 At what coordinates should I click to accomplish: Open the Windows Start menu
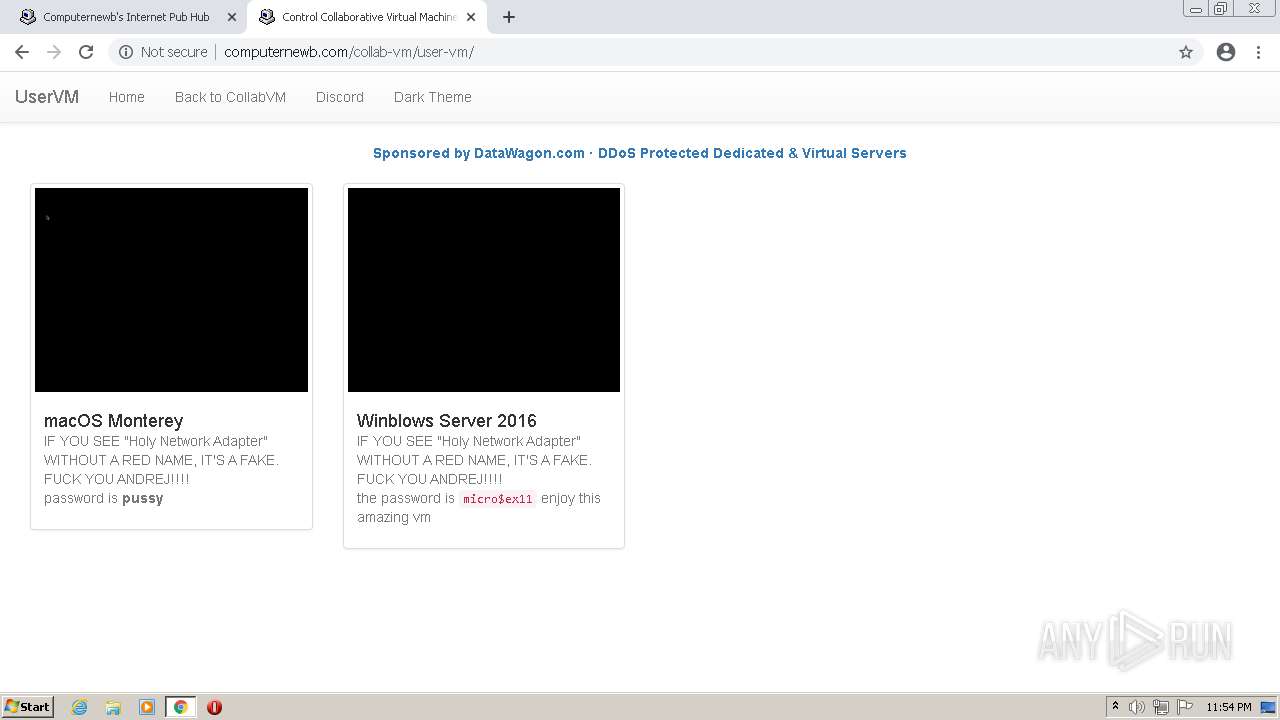pos(28,707)
